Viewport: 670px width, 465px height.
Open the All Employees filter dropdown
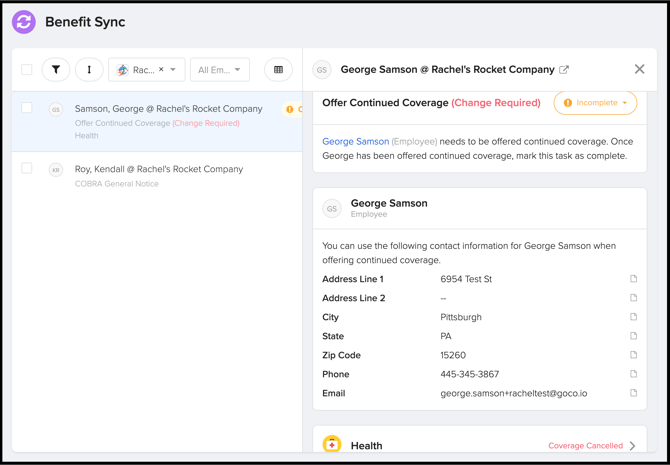220,70
